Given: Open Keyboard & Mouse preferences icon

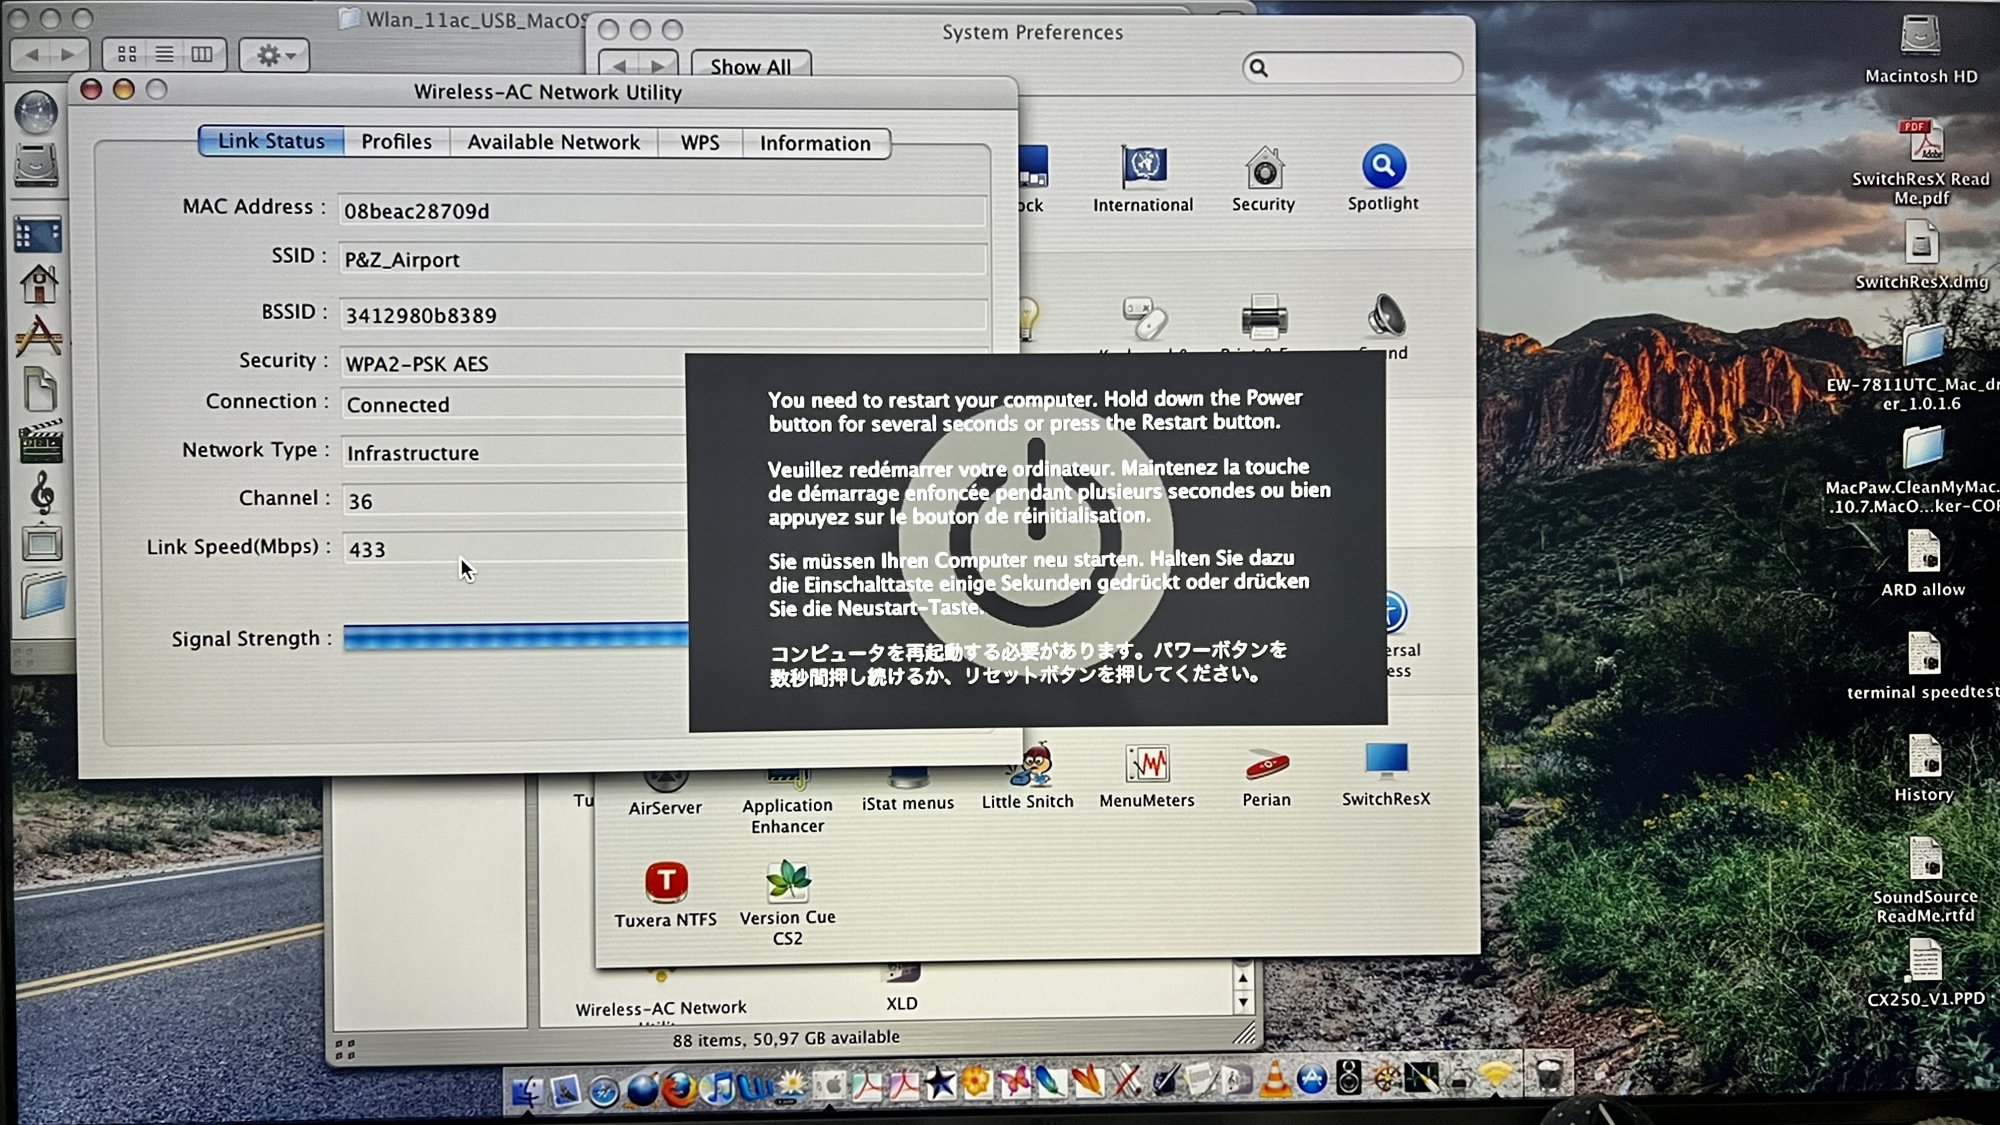Looking at the screenshot, I should 1144,318.
